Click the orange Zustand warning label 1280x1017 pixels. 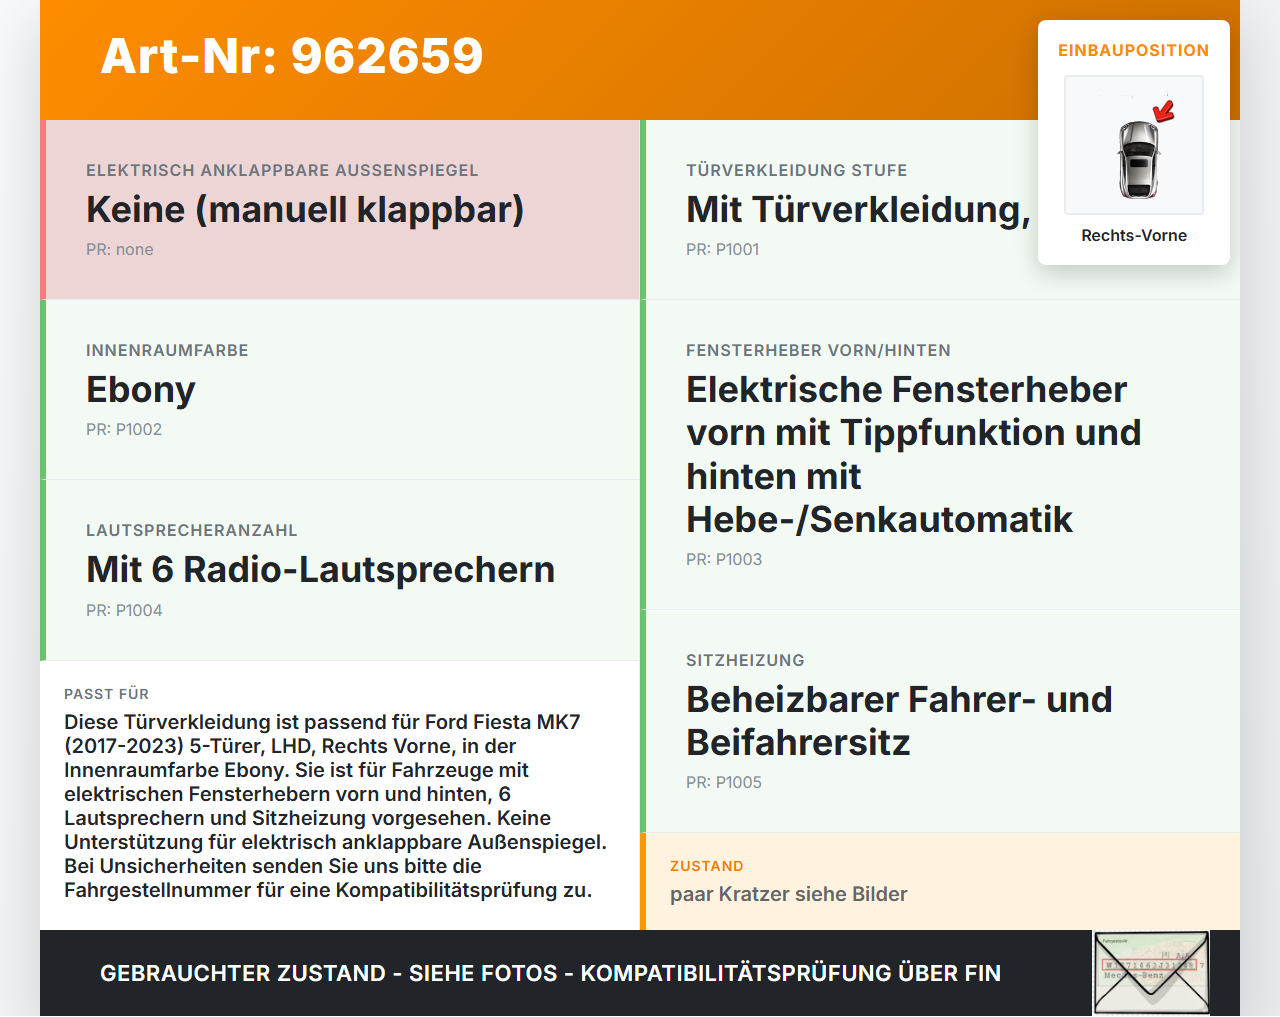(707, 866)
